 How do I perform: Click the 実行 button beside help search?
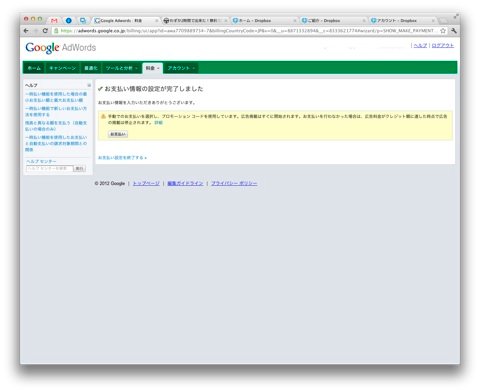pyautogui.click(x=79, y=169)
